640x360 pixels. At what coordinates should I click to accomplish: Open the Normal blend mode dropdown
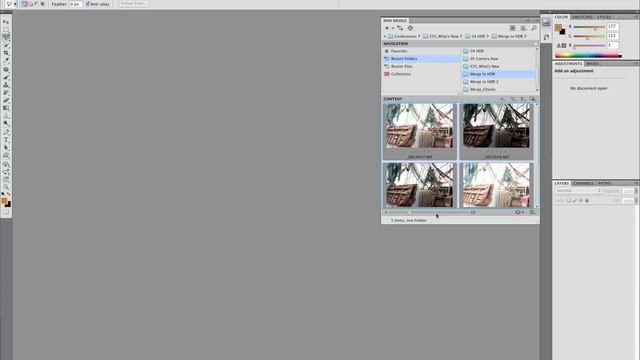click(578, 191)
